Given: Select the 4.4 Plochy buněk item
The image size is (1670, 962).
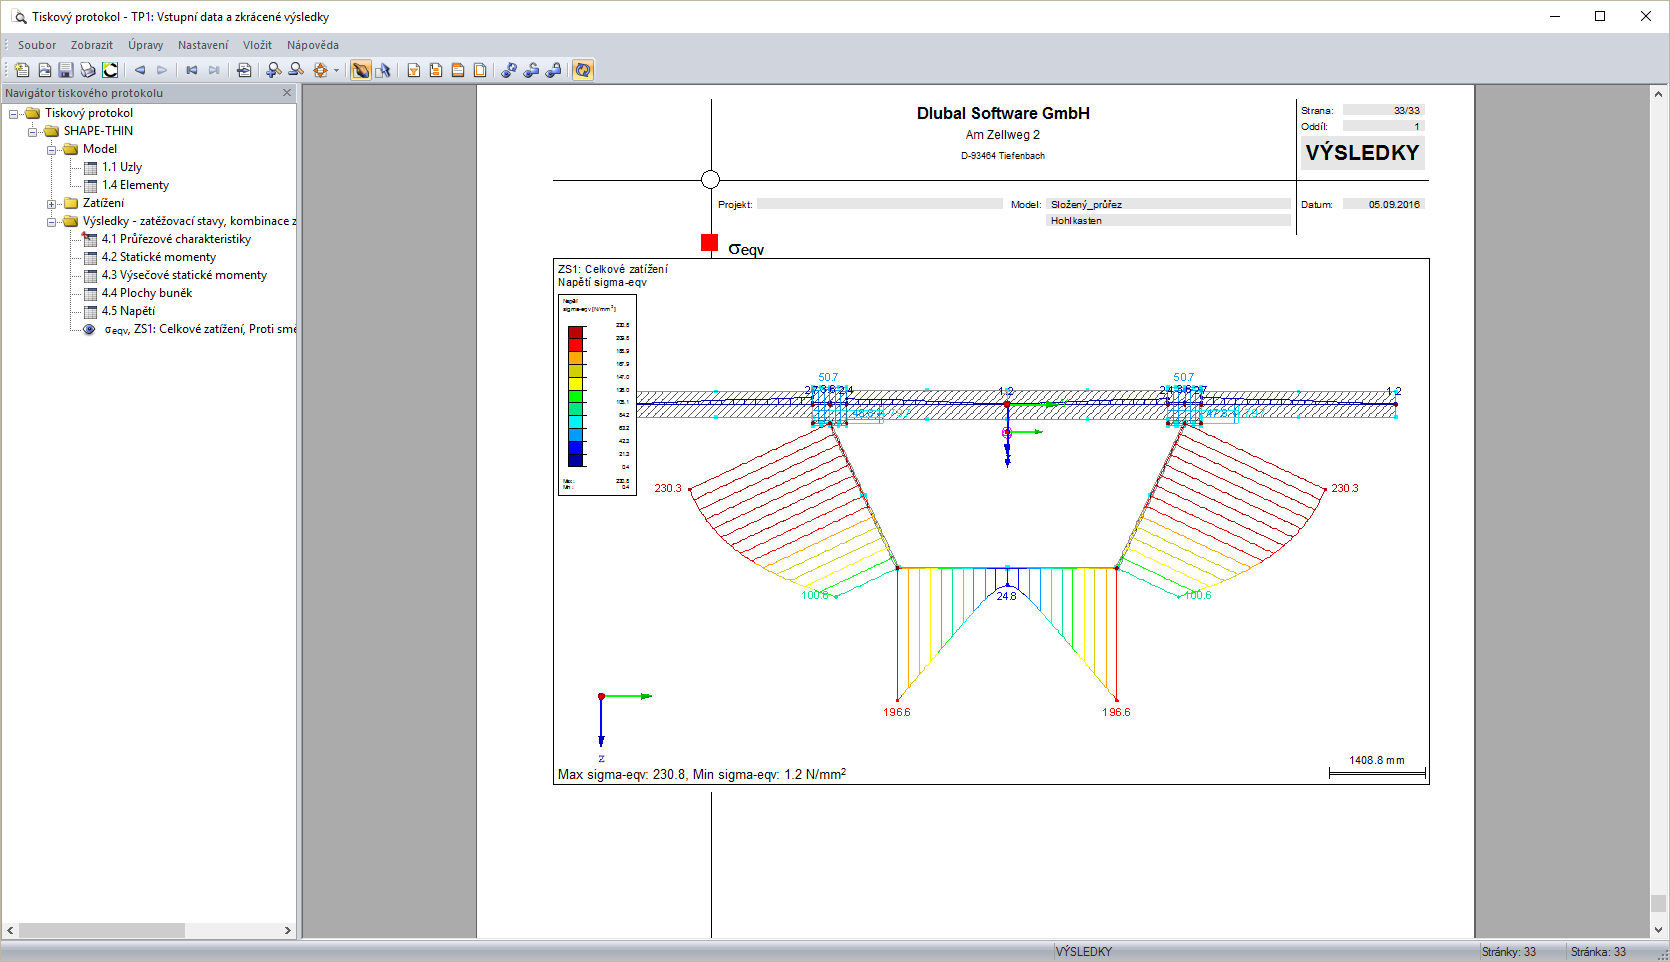Looking at the screenshot, I should (147, 293).
